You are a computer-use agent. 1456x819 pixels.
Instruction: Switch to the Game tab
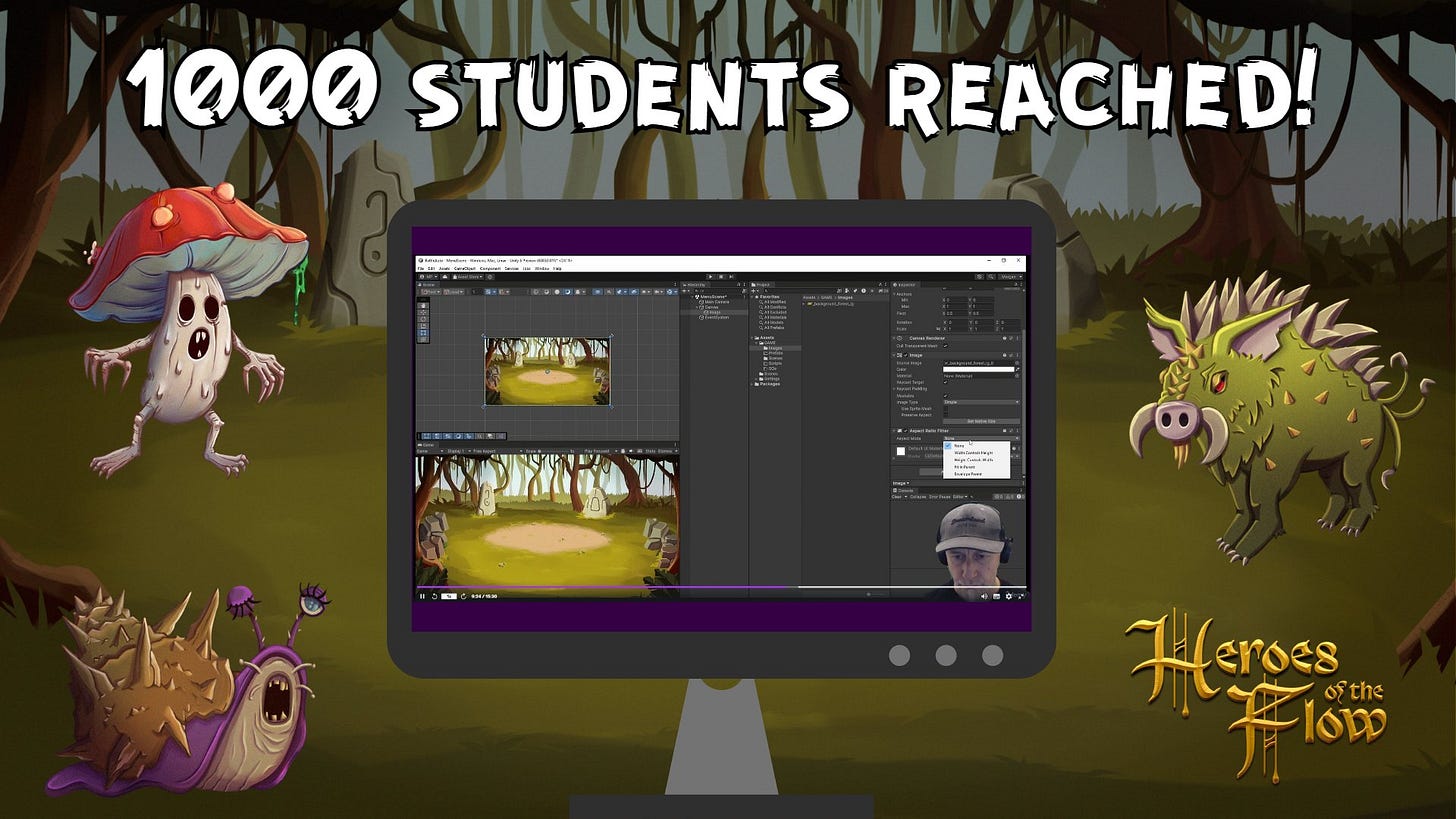tap(426, 445)
